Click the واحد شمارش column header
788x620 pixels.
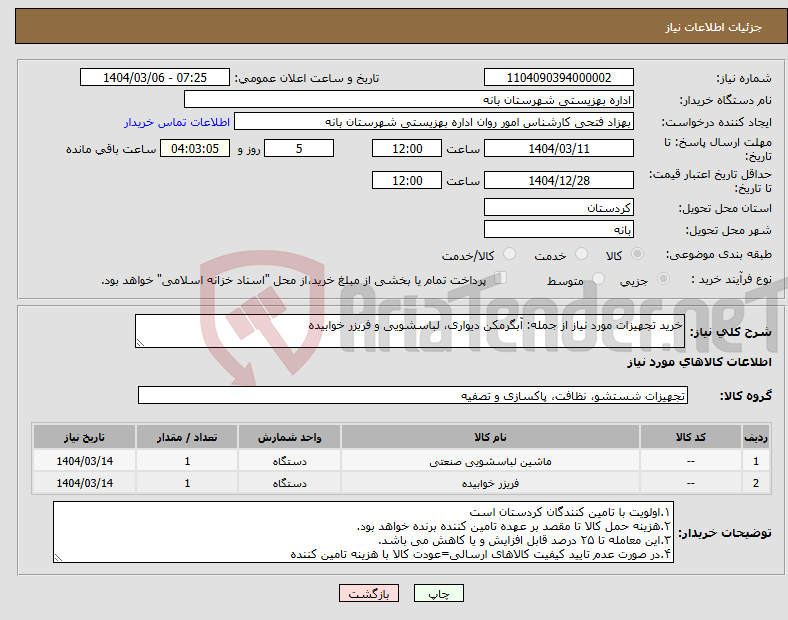(x=289, y=437)
